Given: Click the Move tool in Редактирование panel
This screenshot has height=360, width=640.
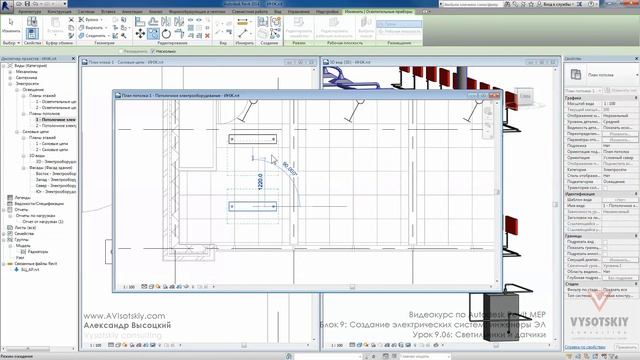Looking at the screenshot, I should pyautogui.click(x=140, y=33).
